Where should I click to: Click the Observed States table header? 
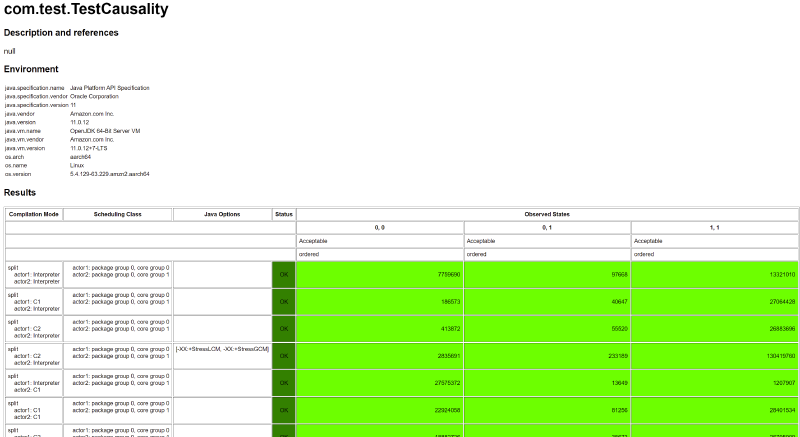[547, 214]
